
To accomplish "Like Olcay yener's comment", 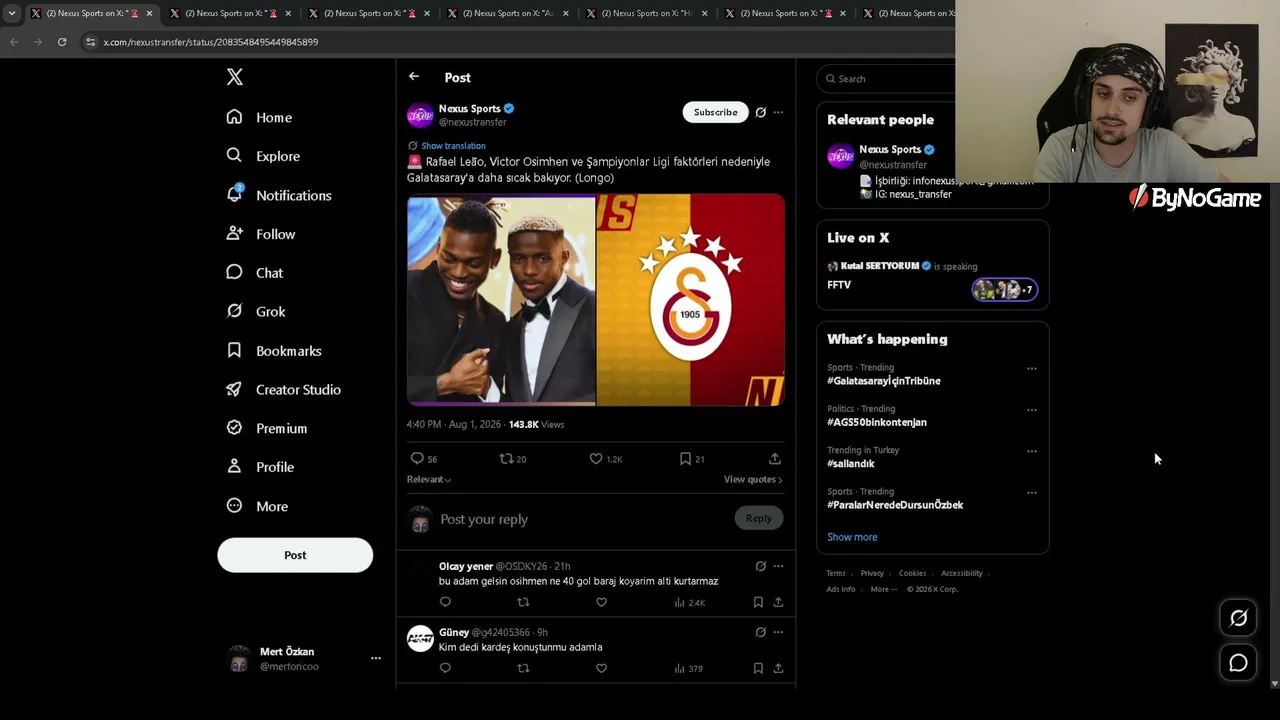I will pyautogui.click(x=601, y=602).
